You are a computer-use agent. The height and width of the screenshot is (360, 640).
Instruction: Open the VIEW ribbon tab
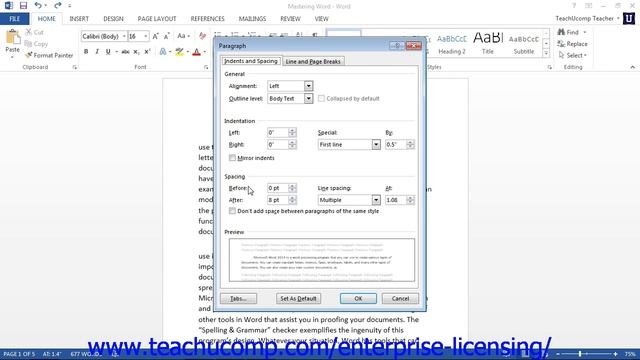click(321, 19)
